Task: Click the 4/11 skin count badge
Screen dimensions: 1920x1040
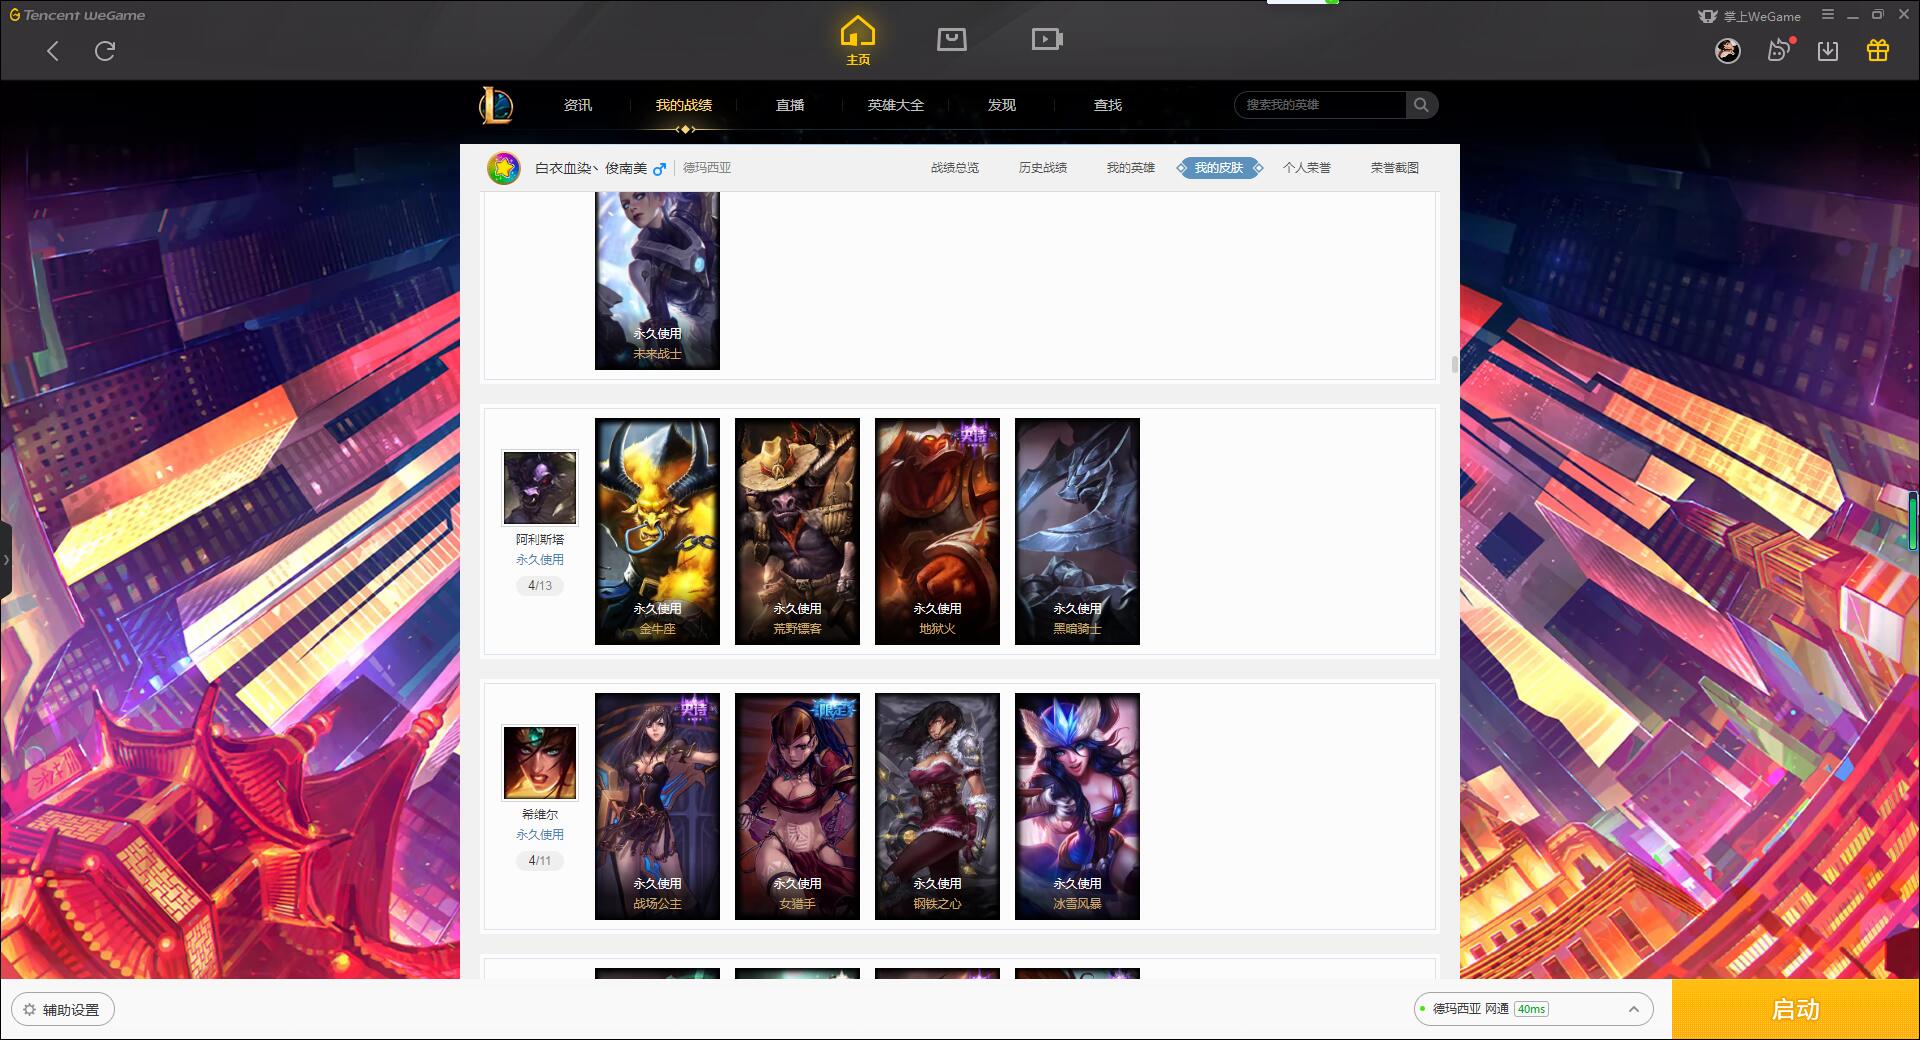Action: point(540,860)
